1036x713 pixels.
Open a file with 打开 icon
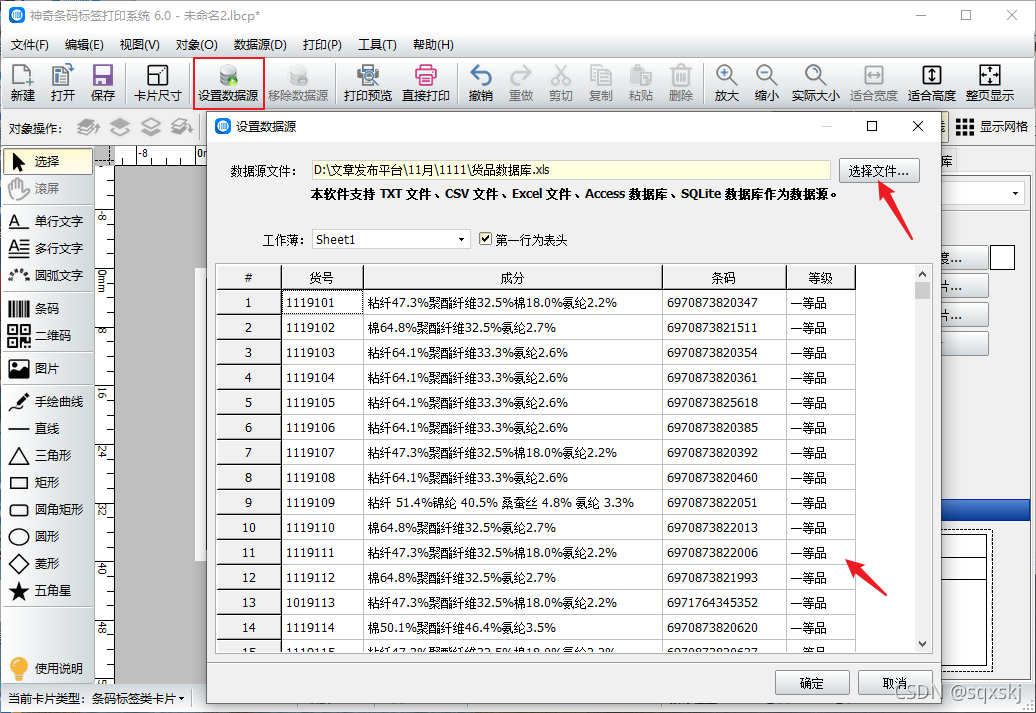pyautogui.click(x=63, y=83)
